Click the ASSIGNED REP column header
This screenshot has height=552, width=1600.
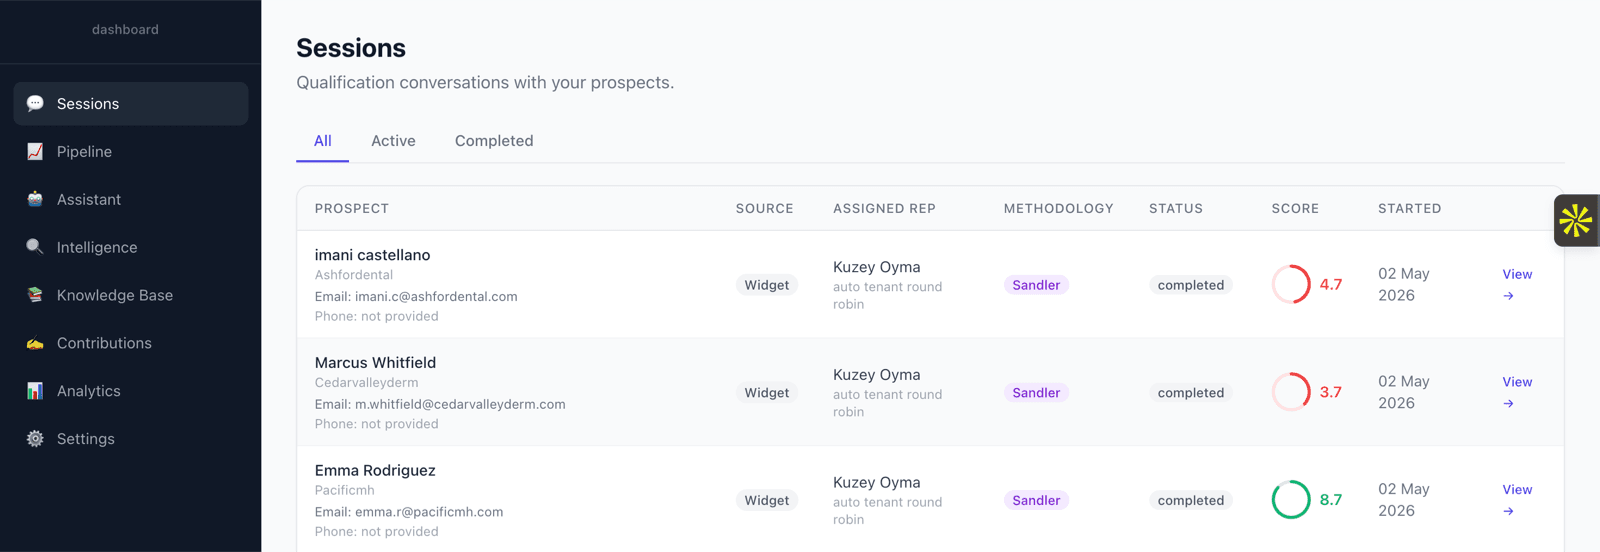[x=884, y=209]
